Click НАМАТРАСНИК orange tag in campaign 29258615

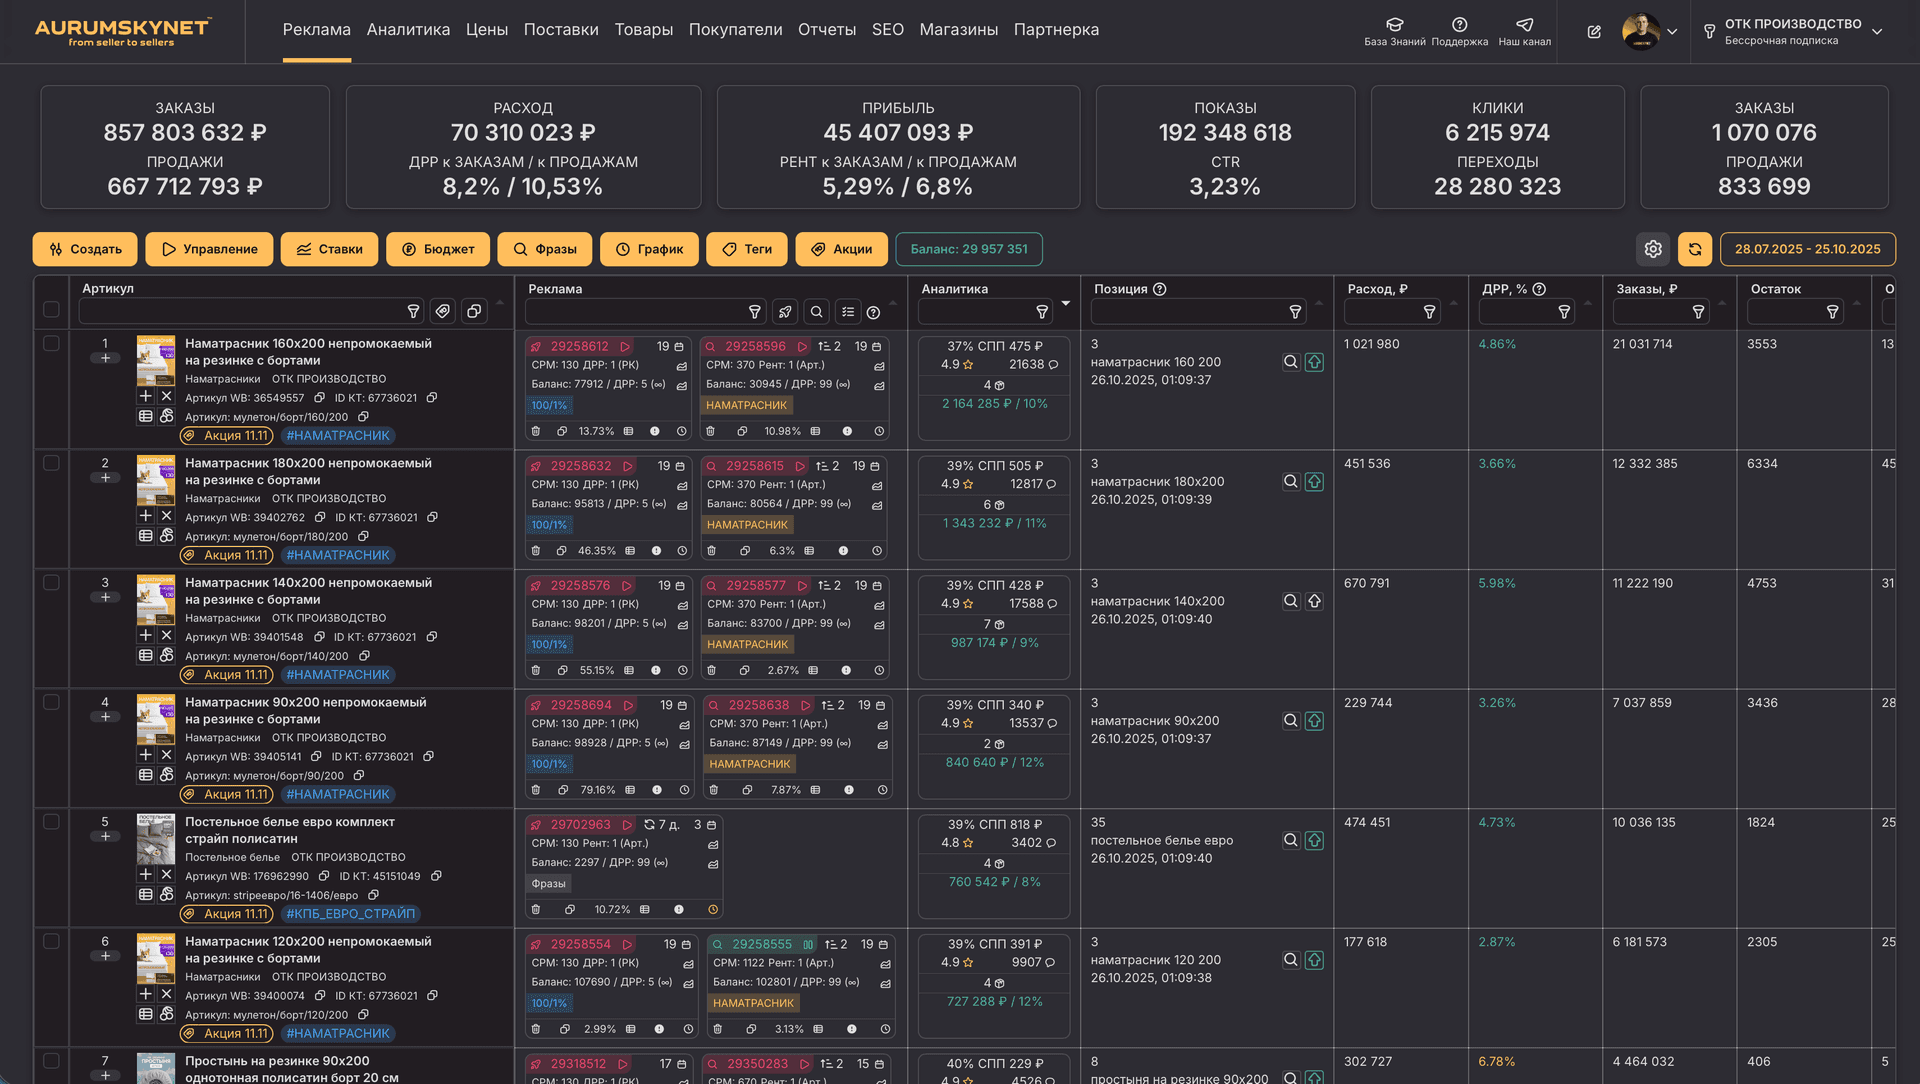pyautogui.click(x=747, y=525)
